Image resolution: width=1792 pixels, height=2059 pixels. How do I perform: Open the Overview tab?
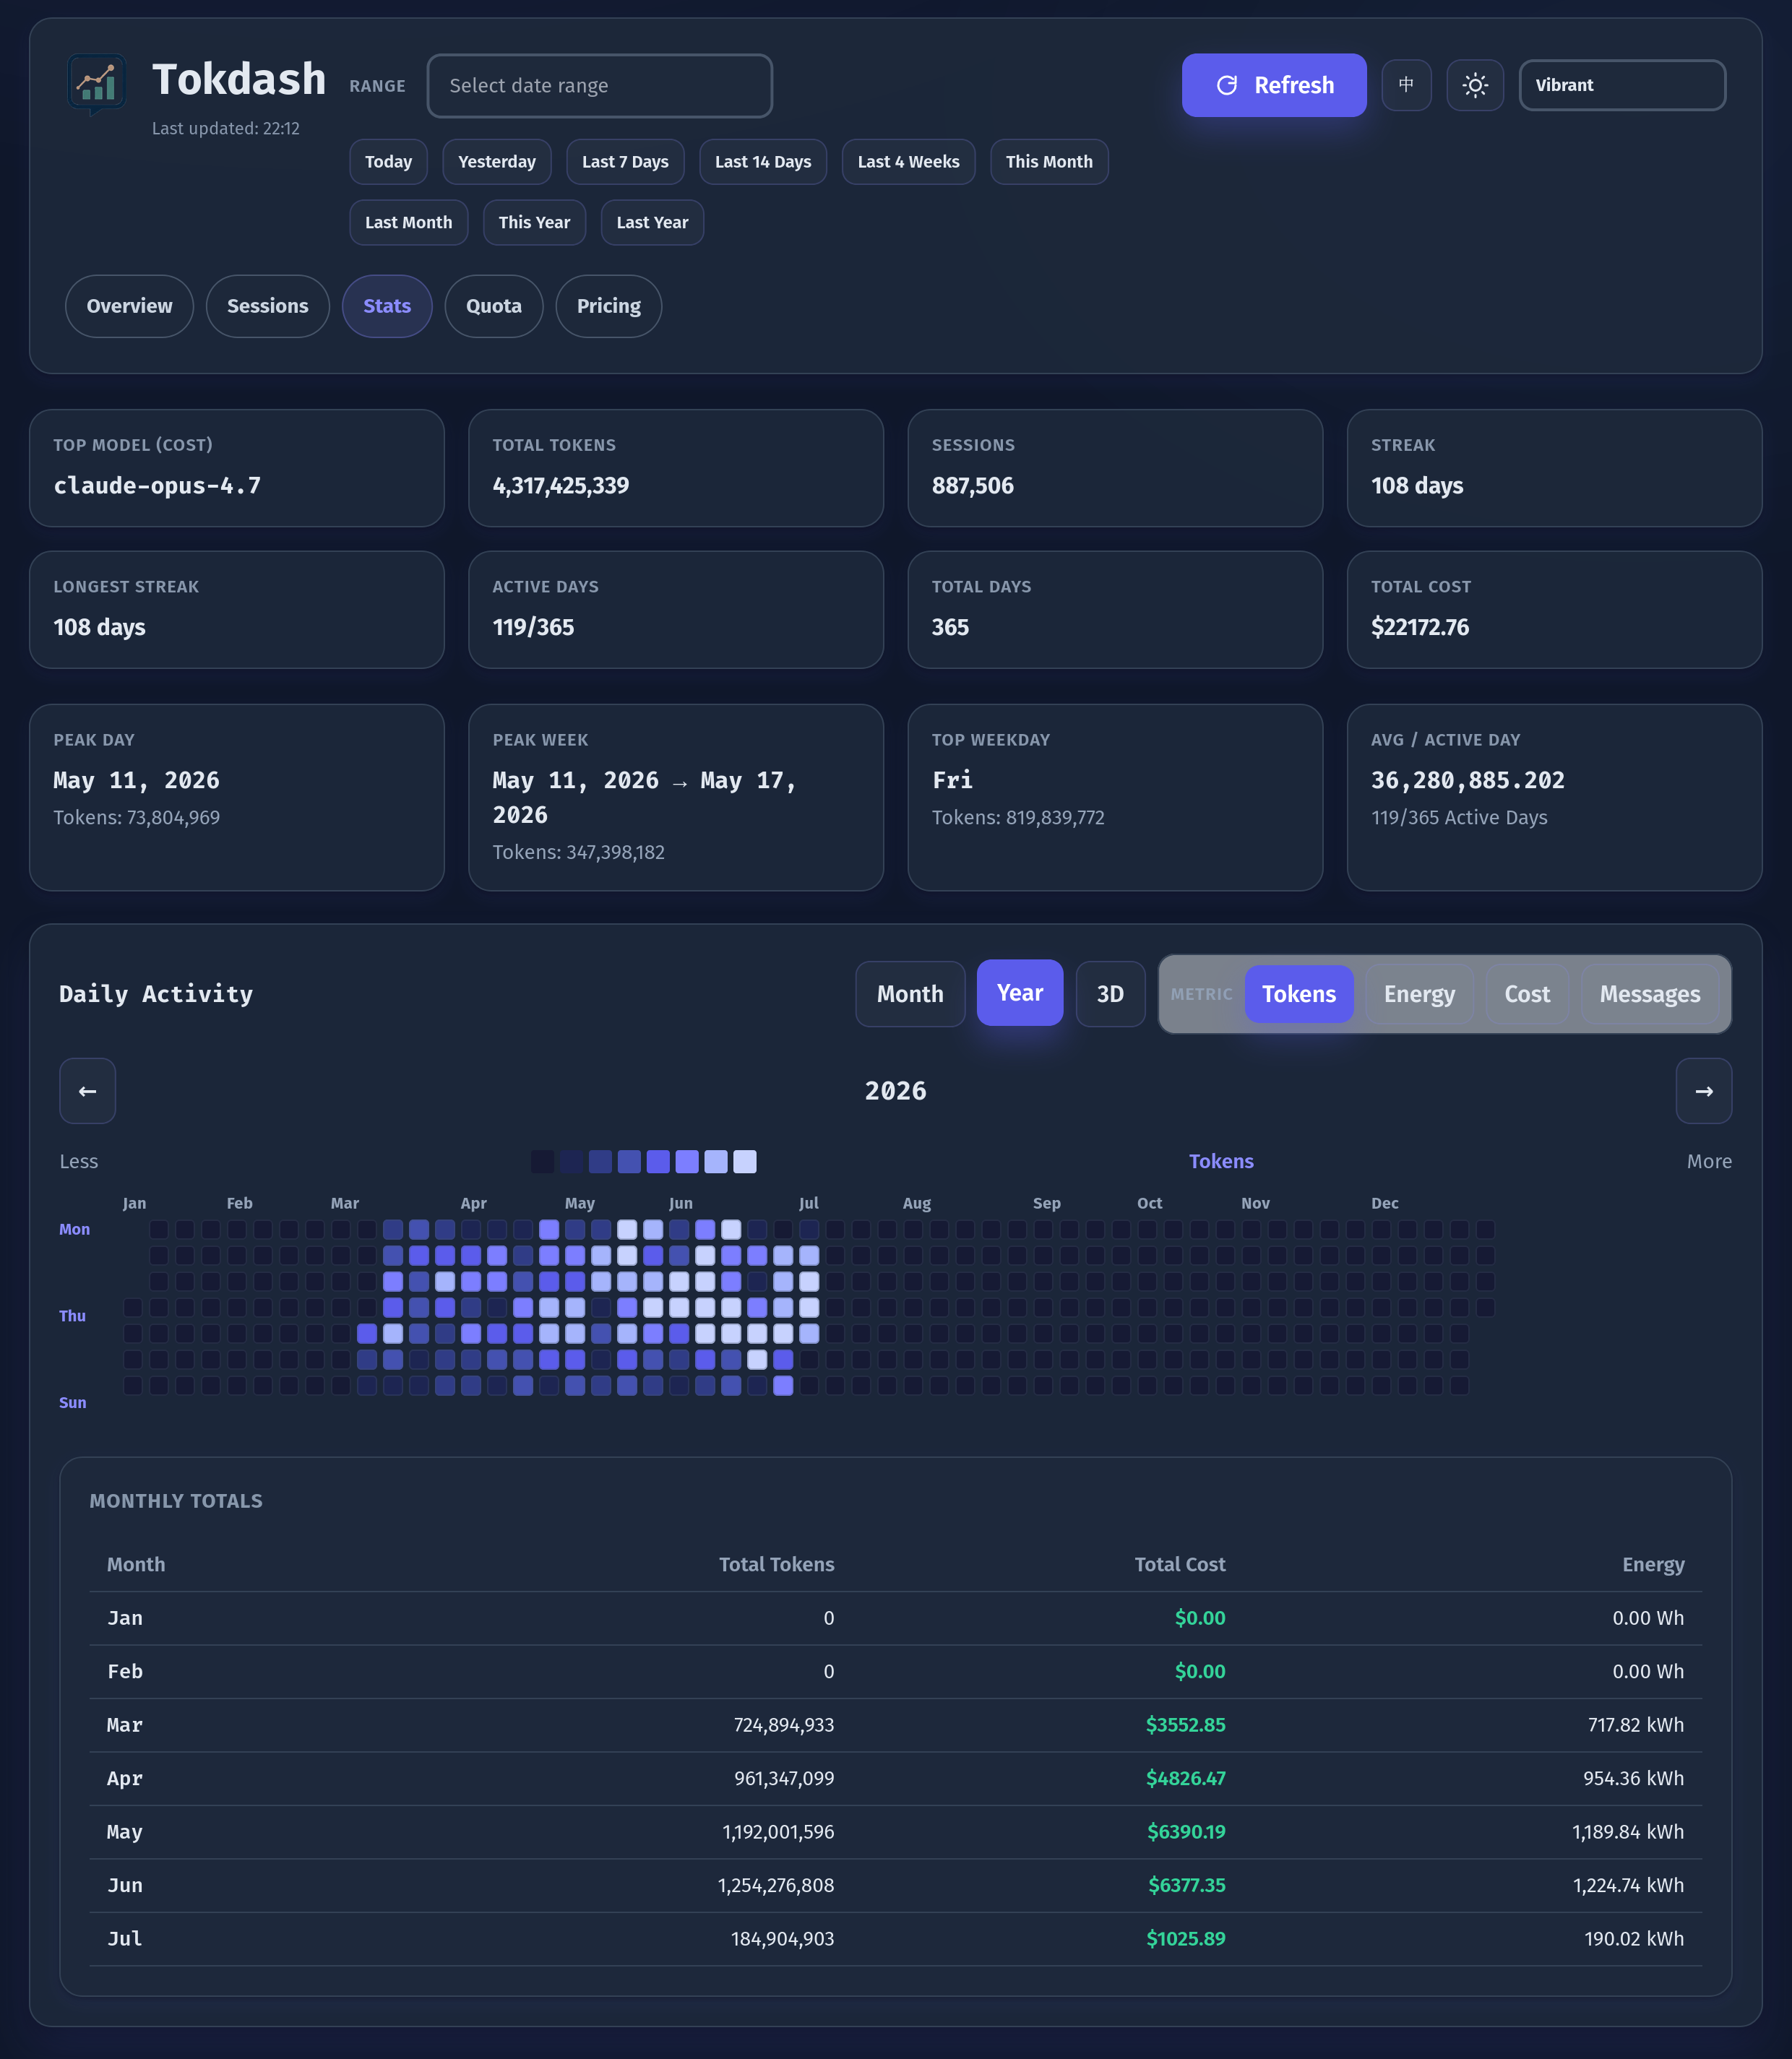point(129,306)
